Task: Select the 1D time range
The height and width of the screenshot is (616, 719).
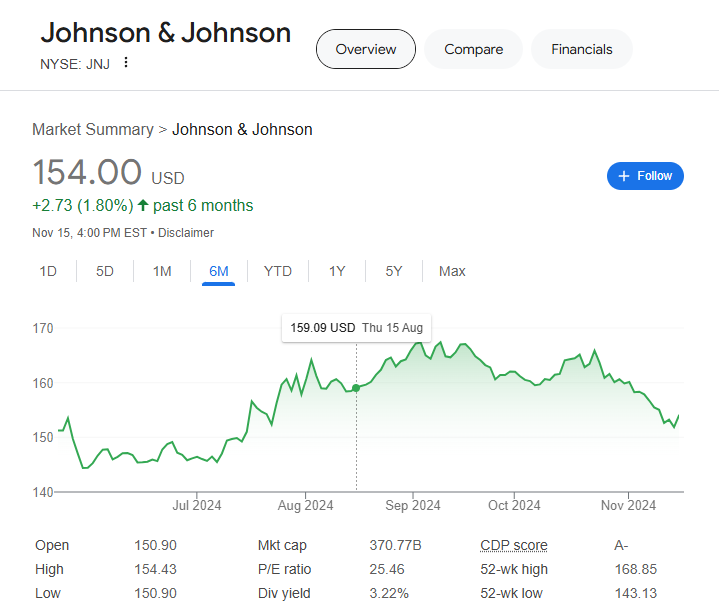Action: pos(48,272)
